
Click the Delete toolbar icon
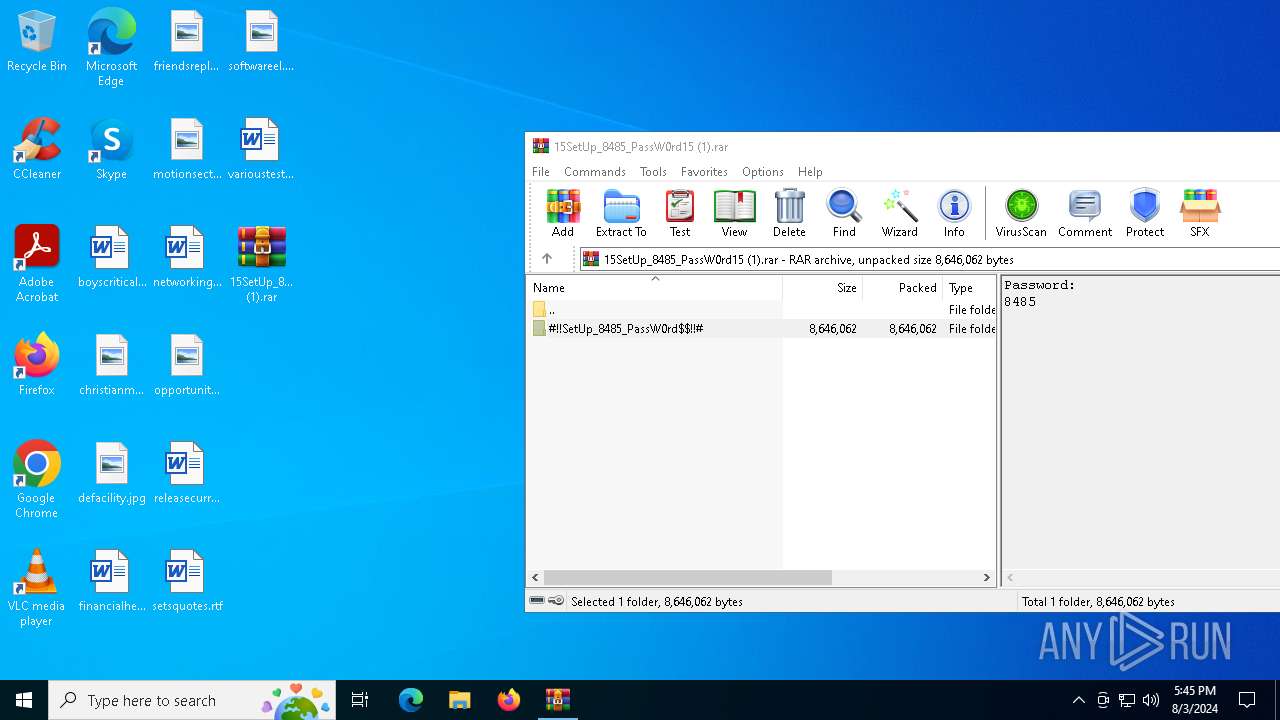coord(789,214)
